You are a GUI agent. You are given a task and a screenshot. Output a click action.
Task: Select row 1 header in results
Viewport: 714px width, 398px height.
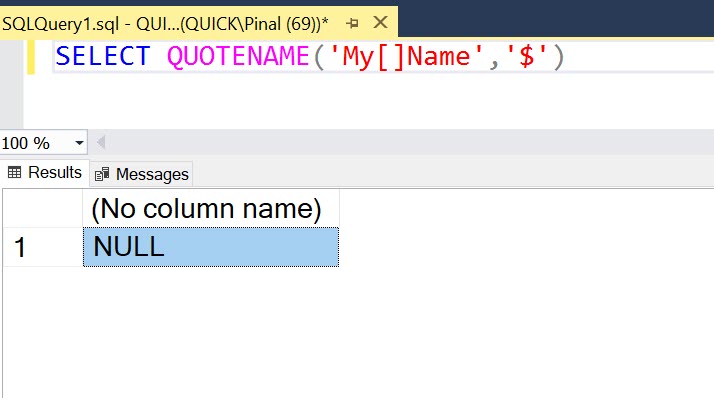pos(43,247)
